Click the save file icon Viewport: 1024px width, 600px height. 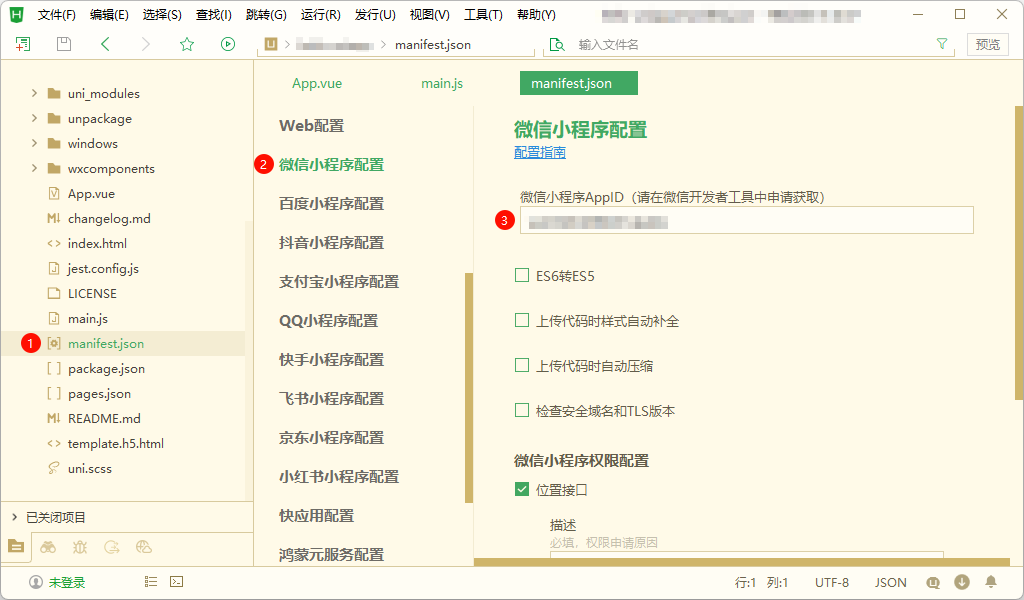(64, 44)
